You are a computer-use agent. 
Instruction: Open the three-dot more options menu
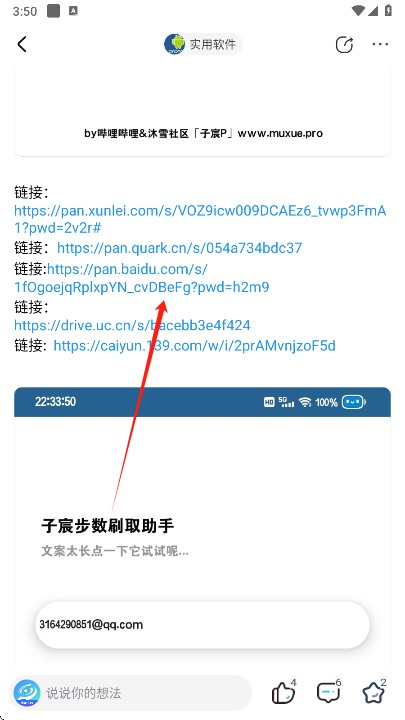click(380, 45)
